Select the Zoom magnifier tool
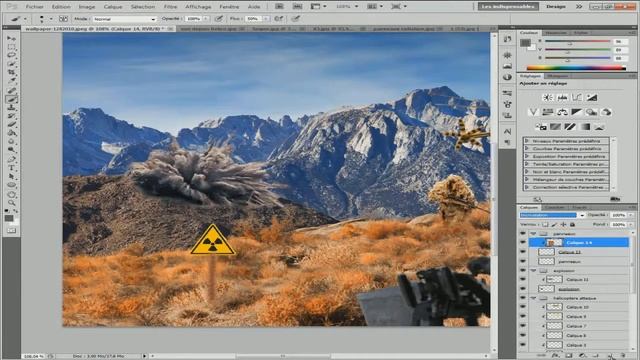Image resolution: width=640 pixels, height=360 pixels. click(x=11, y=202)
